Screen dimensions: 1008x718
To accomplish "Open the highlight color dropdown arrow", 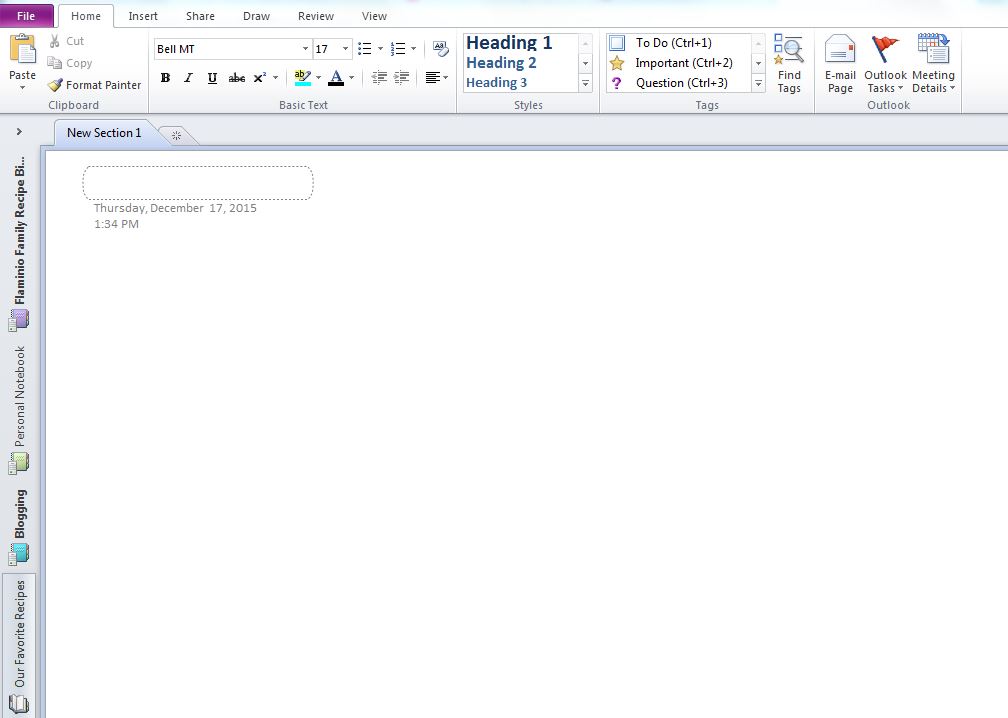I will pos(318,78).
